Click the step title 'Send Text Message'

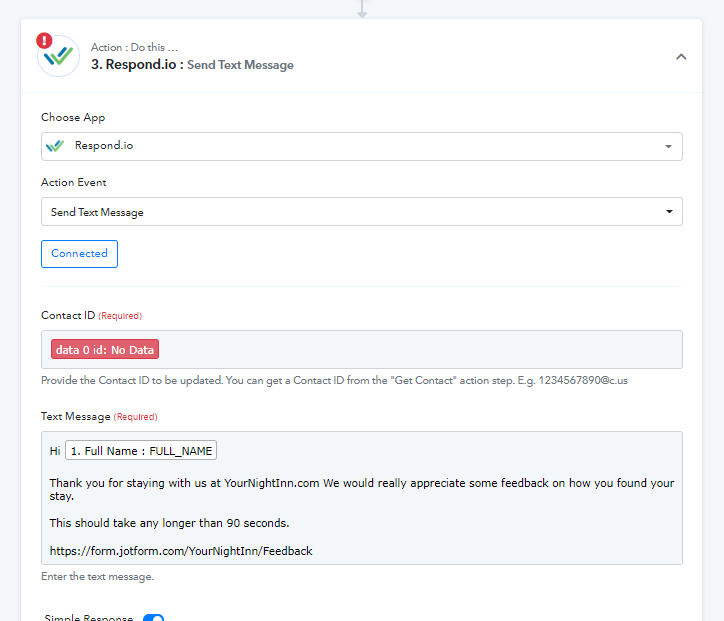240,65
